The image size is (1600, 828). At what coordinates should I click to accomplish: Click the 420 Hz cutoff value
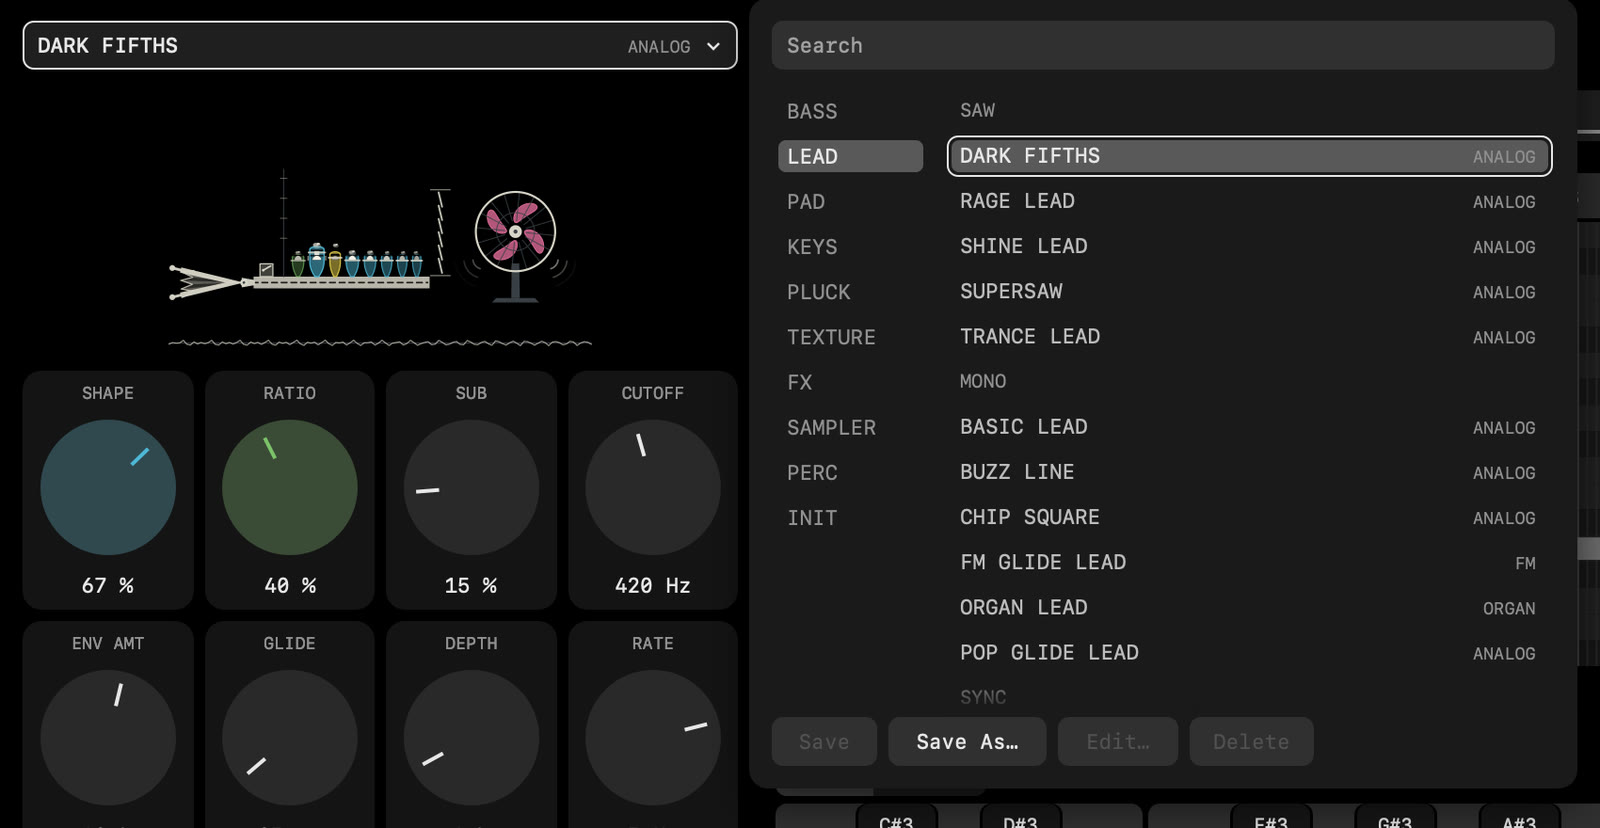(x=653, y=586)
